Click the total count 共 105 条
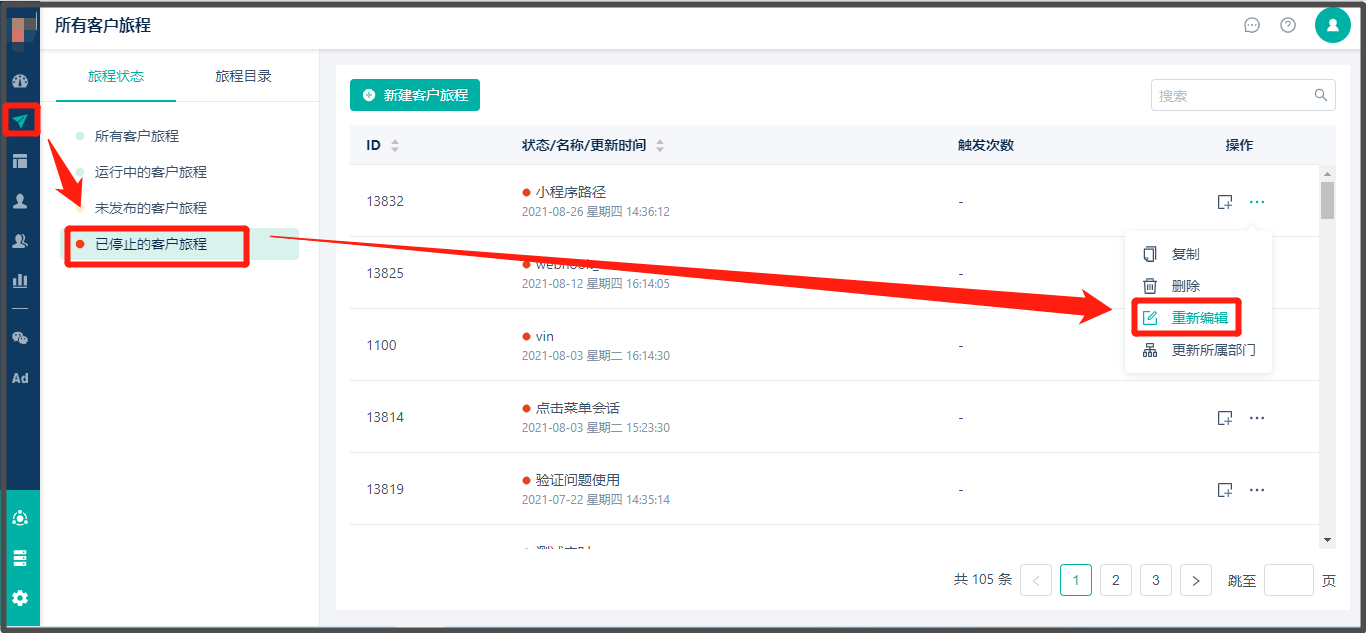This screenshot has width=1366, height=633. (x=983, y=580)
